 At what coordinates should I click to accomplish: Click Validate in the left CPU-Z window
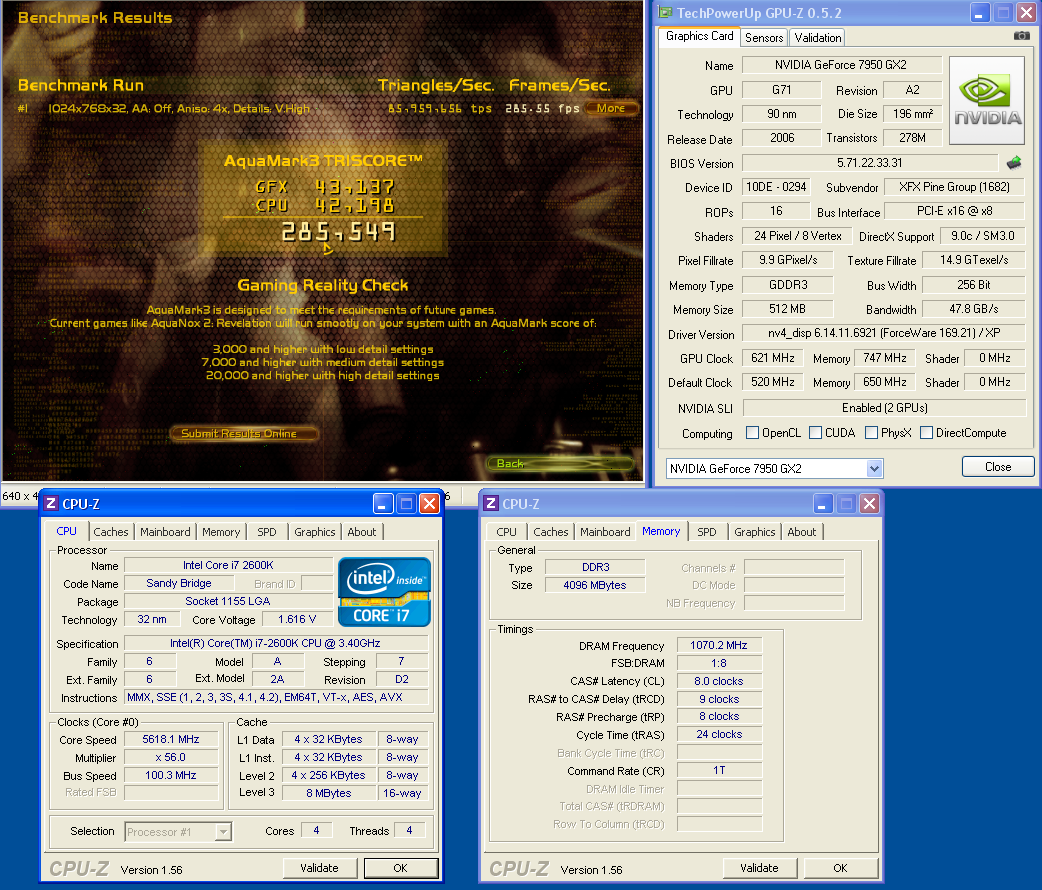(x=319, y=868)
